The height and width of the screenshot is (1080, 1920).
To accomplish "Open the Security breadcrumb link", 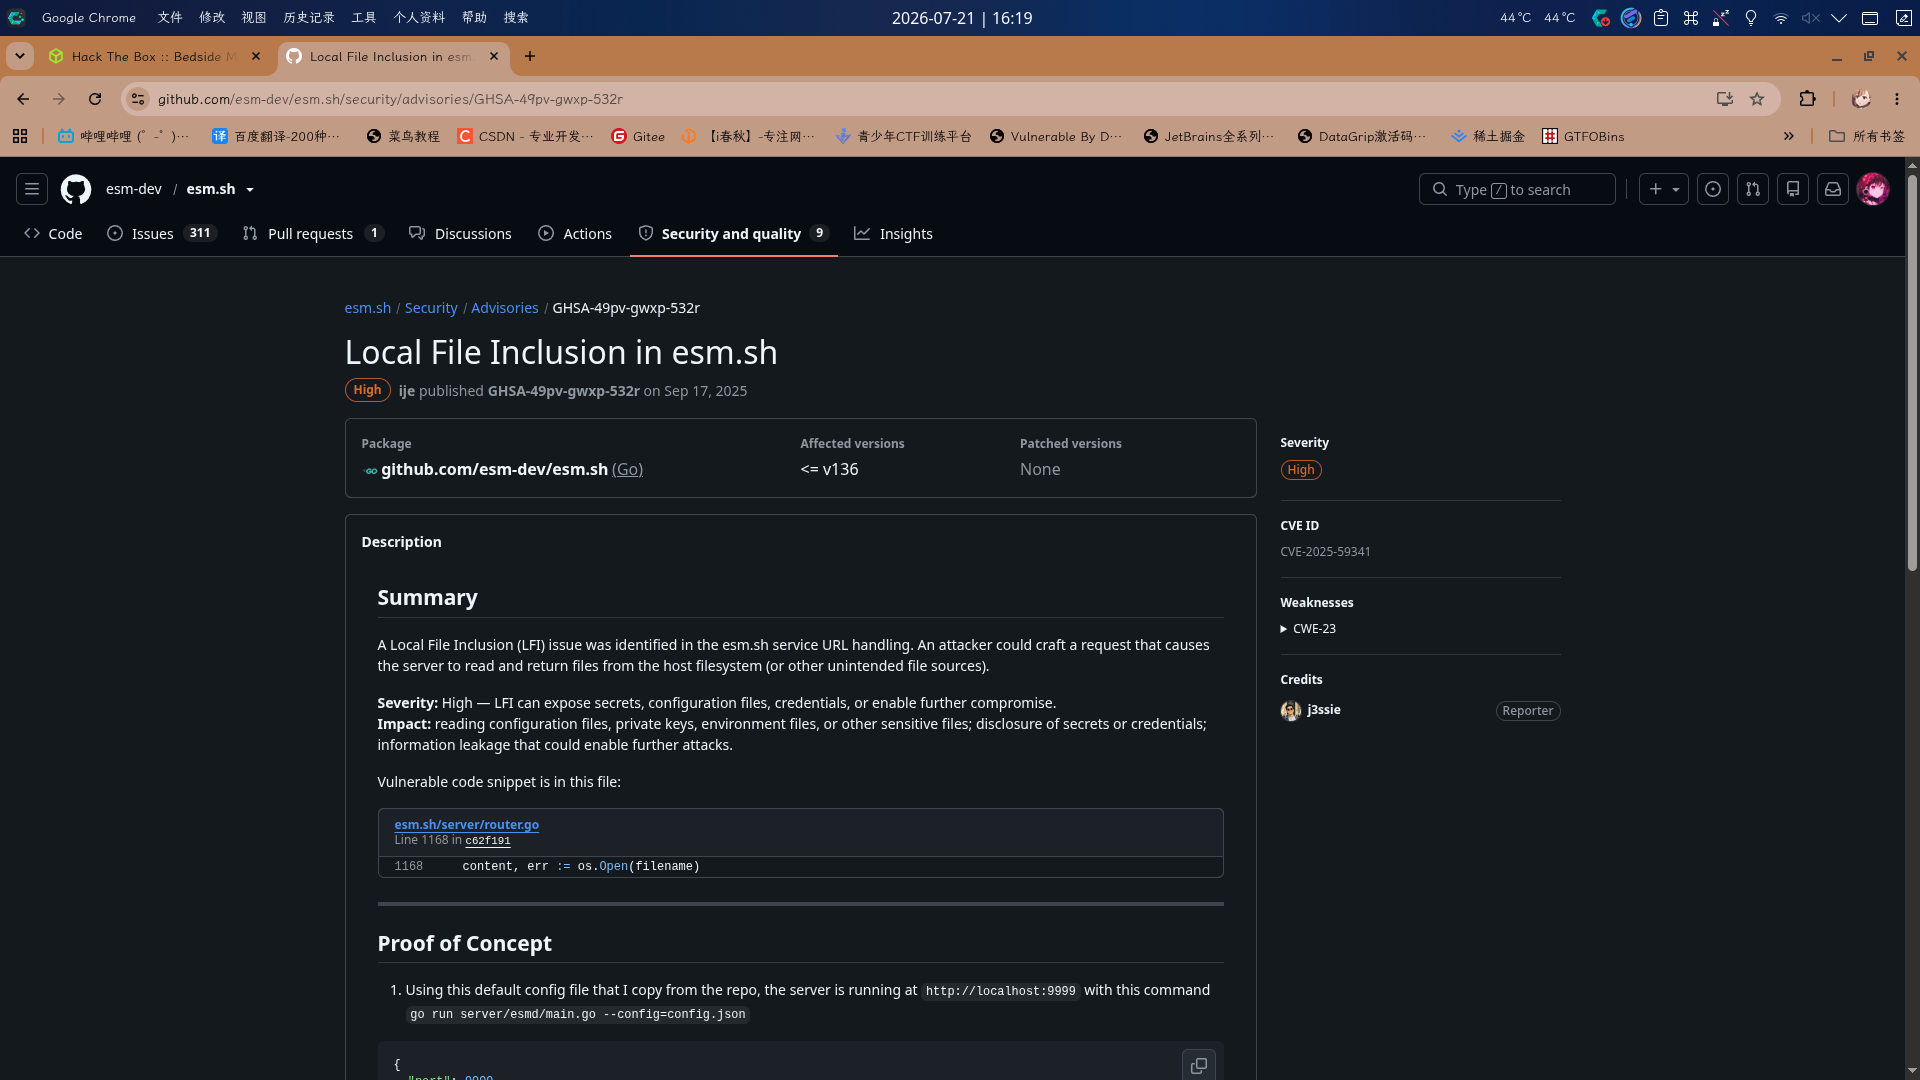I will pos(431,308).
